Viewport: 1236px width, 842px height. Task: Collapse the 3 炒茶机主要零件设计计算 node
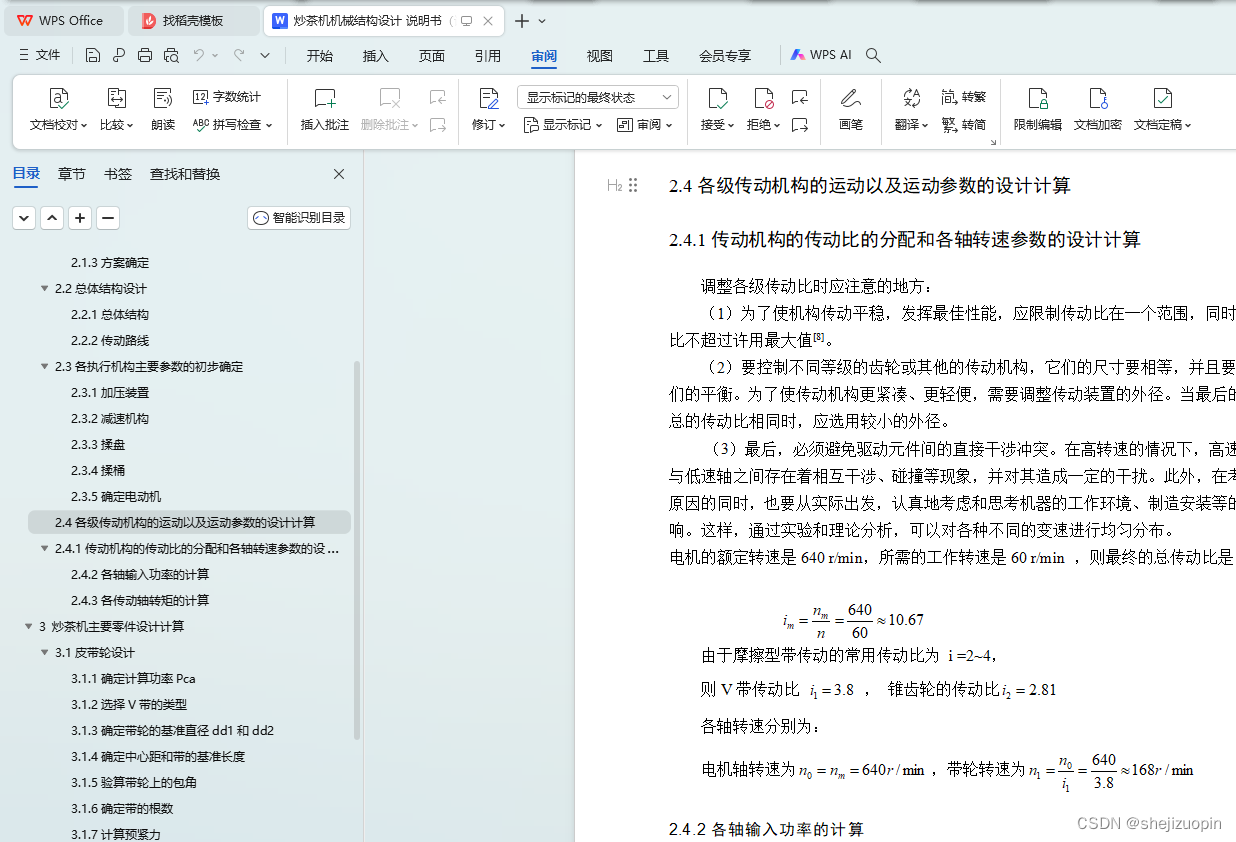tap(28, 626)
